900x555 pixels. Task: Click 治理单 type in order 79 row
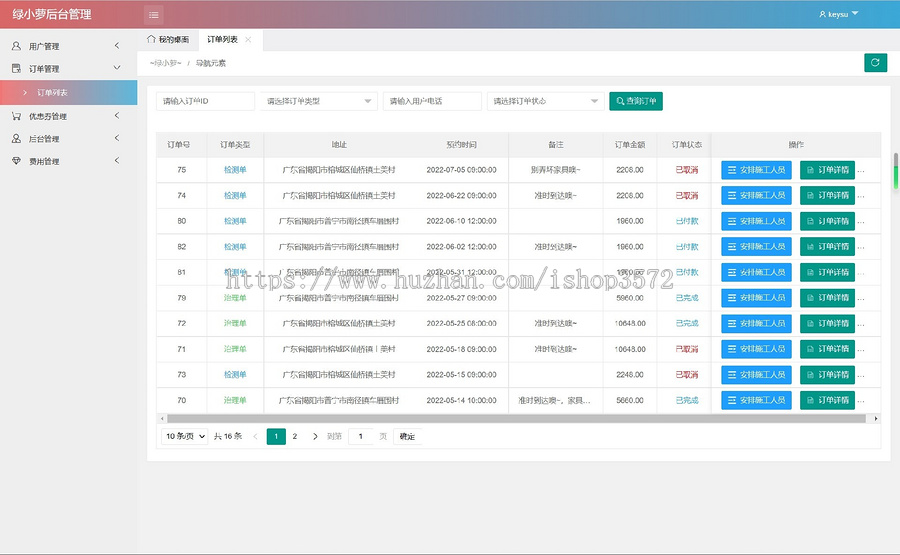235,298
